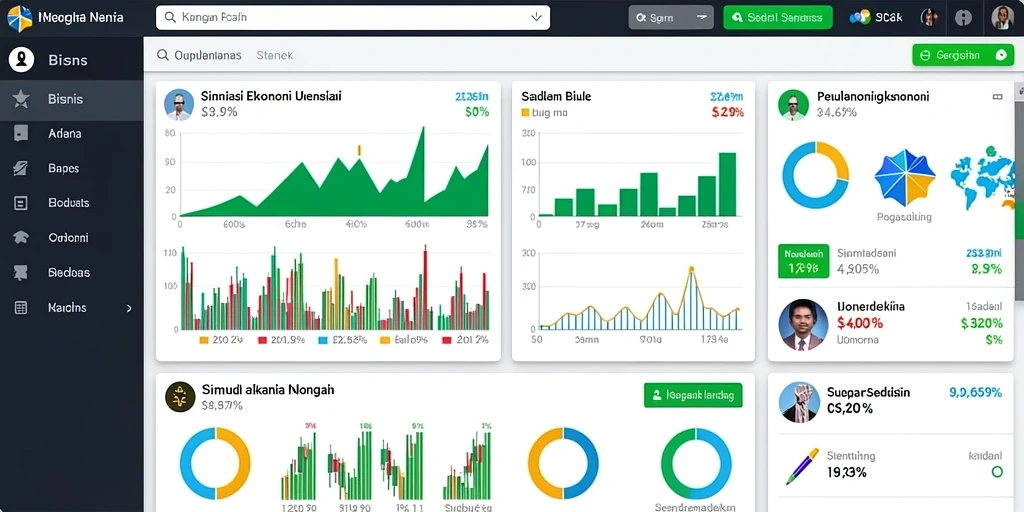Viewport: 1024px width, 512px height.
Task: Click the green Icogank larndng button
Action: (x=693, y=395)
